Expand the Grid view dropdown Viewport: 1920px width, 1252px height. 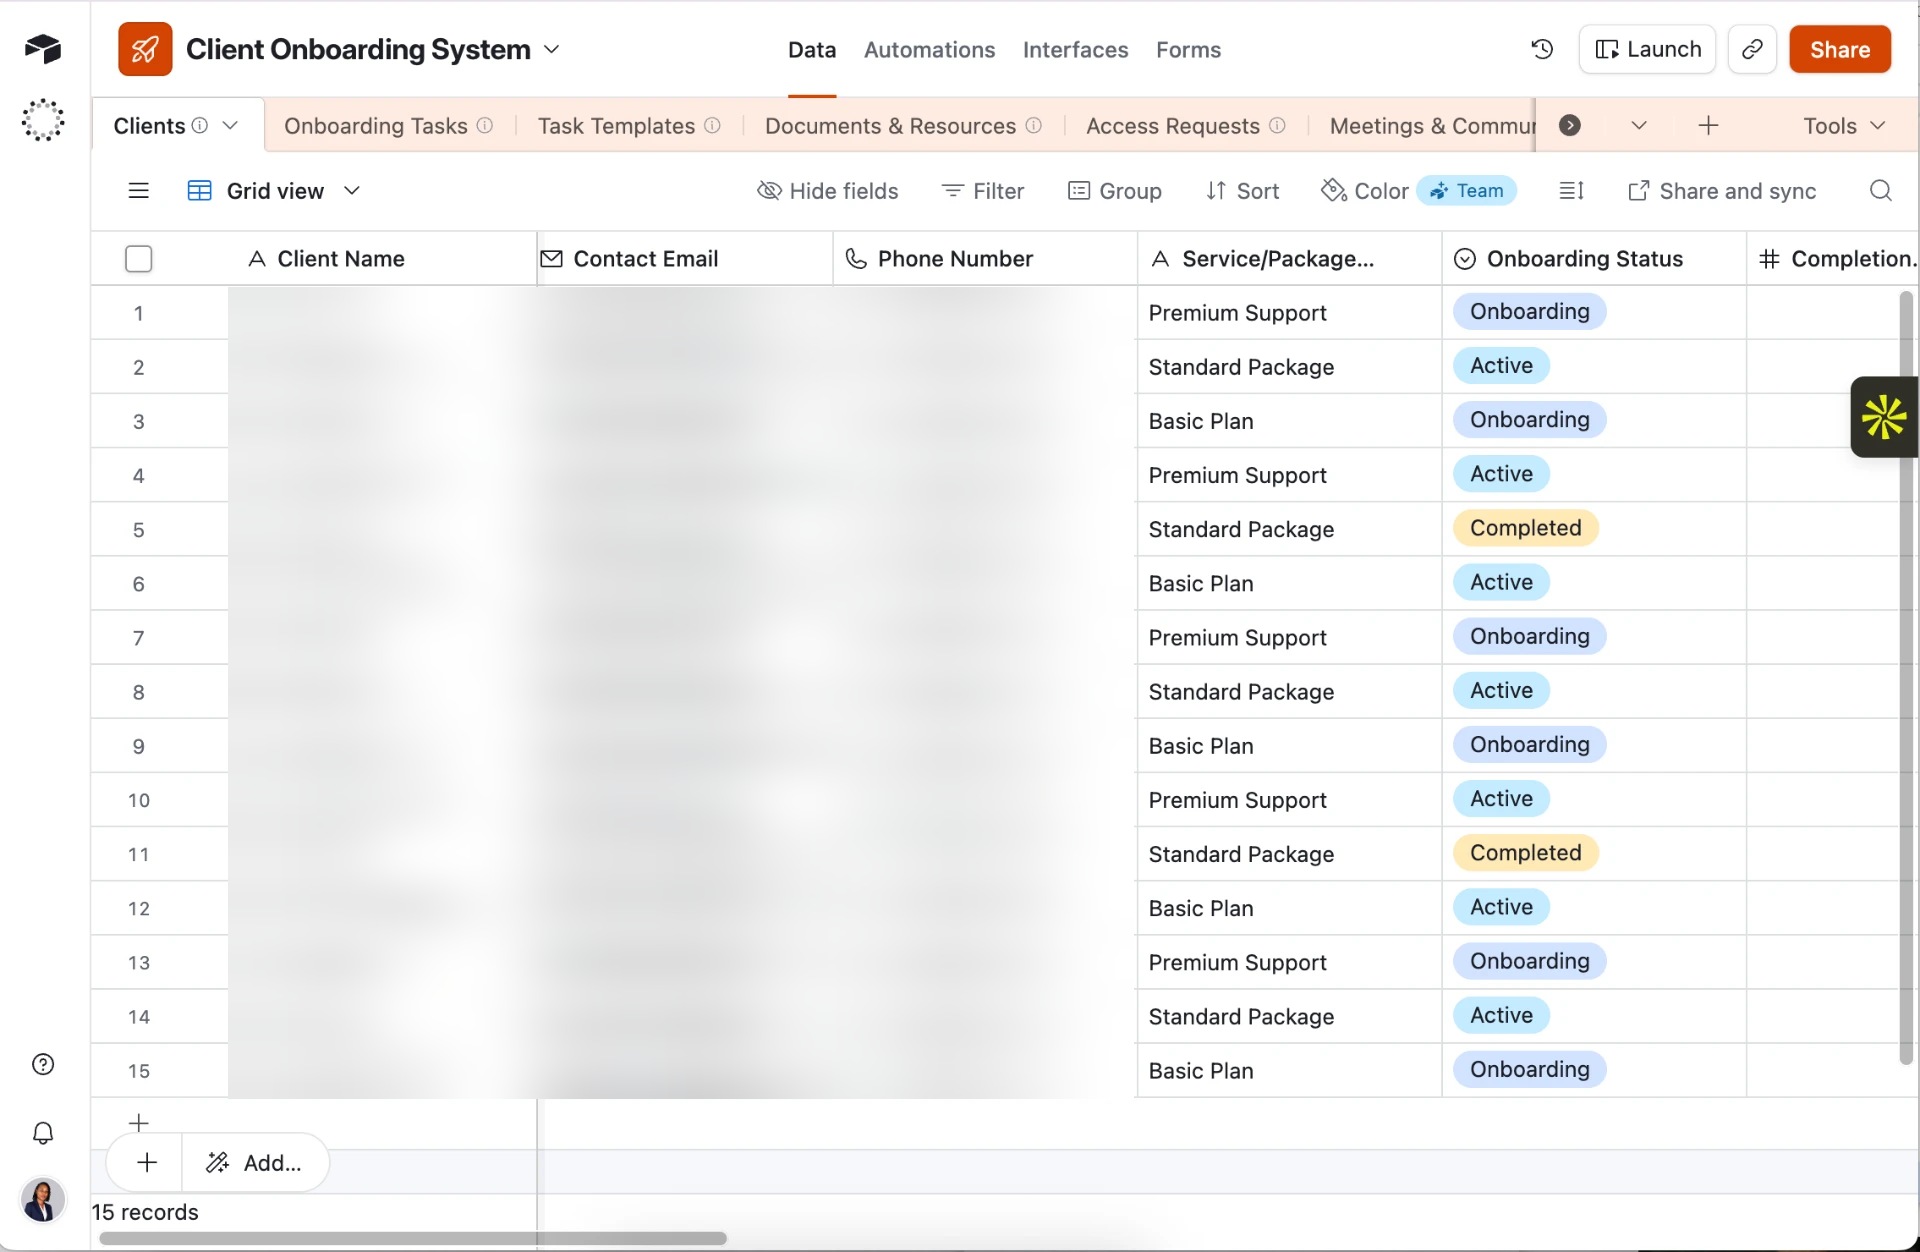pos(351,191)
